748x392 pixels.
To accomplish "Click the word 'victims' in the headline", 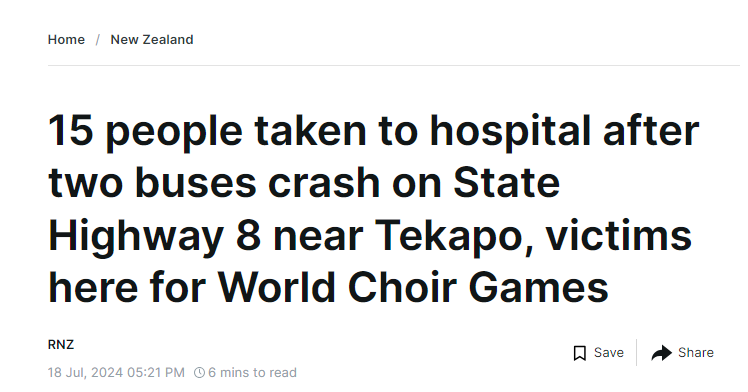I will (618, 235).
